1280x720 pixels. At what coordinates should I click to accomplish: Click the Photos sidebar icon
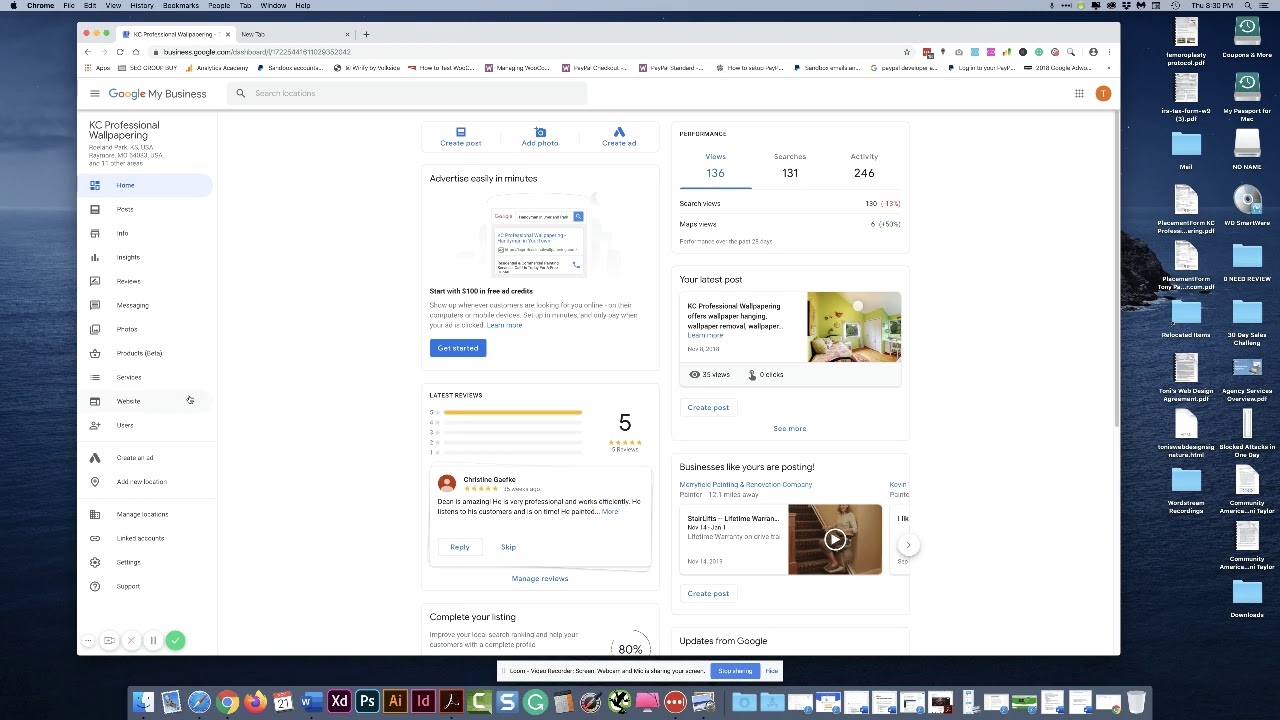(95, 329)
